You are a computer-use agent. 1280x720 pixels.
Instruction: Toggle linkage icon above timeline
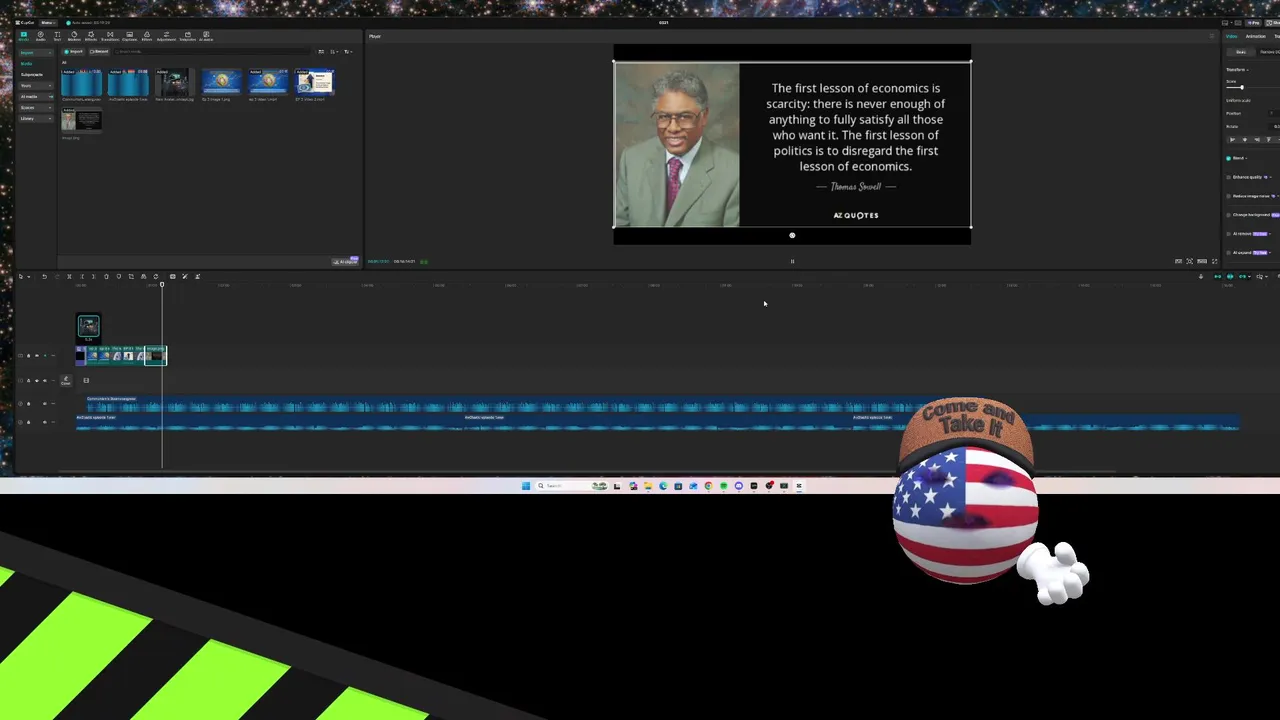click(x=1243, y=276)
